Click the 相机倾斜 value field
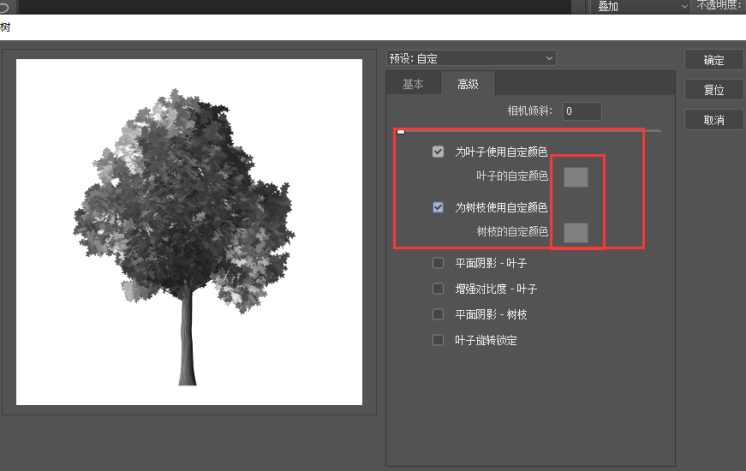 [x=581, y=112]
